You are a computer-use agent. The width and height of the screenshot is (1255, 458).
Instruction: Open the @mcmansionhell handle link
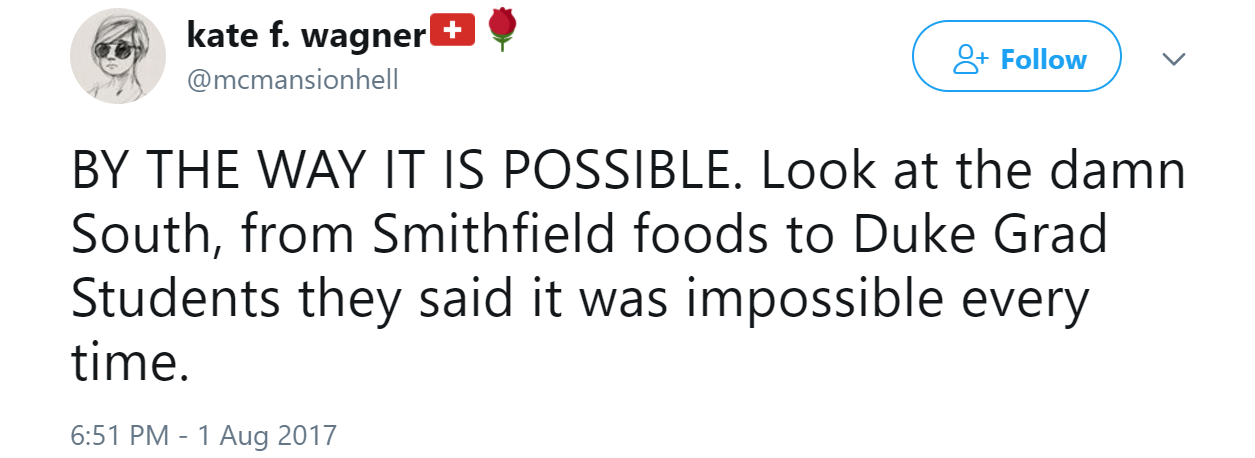click(x=292, y=81)
